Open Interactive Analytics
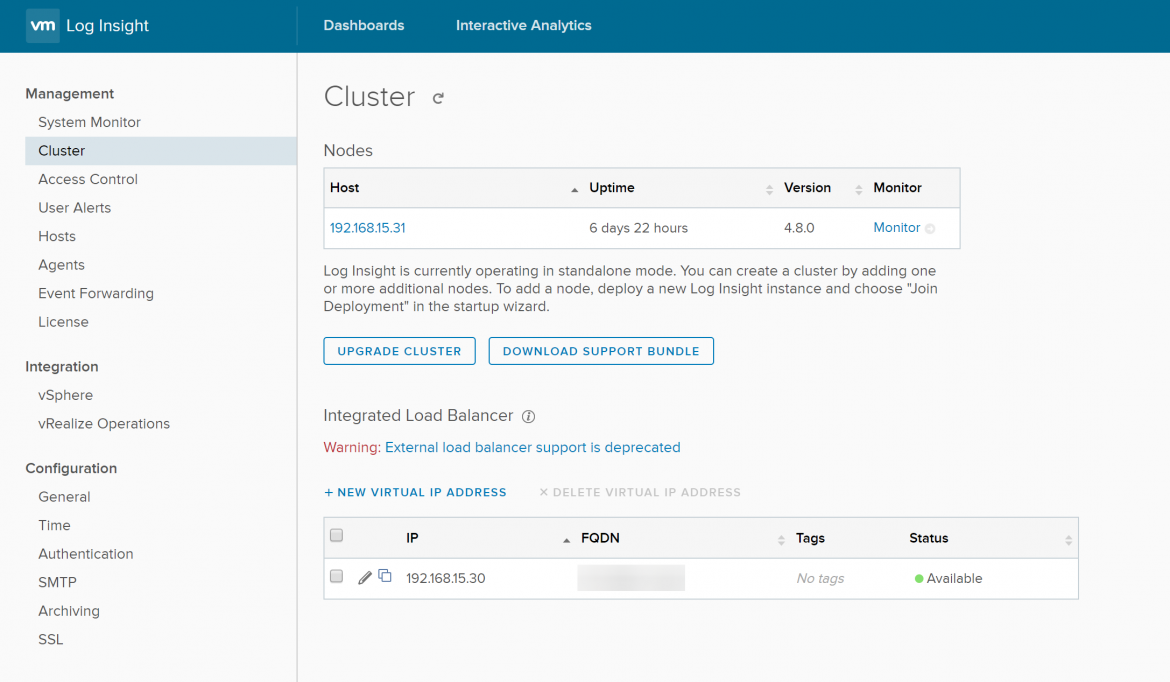Viewport: 1170px width, 682px height. (523, 26)
